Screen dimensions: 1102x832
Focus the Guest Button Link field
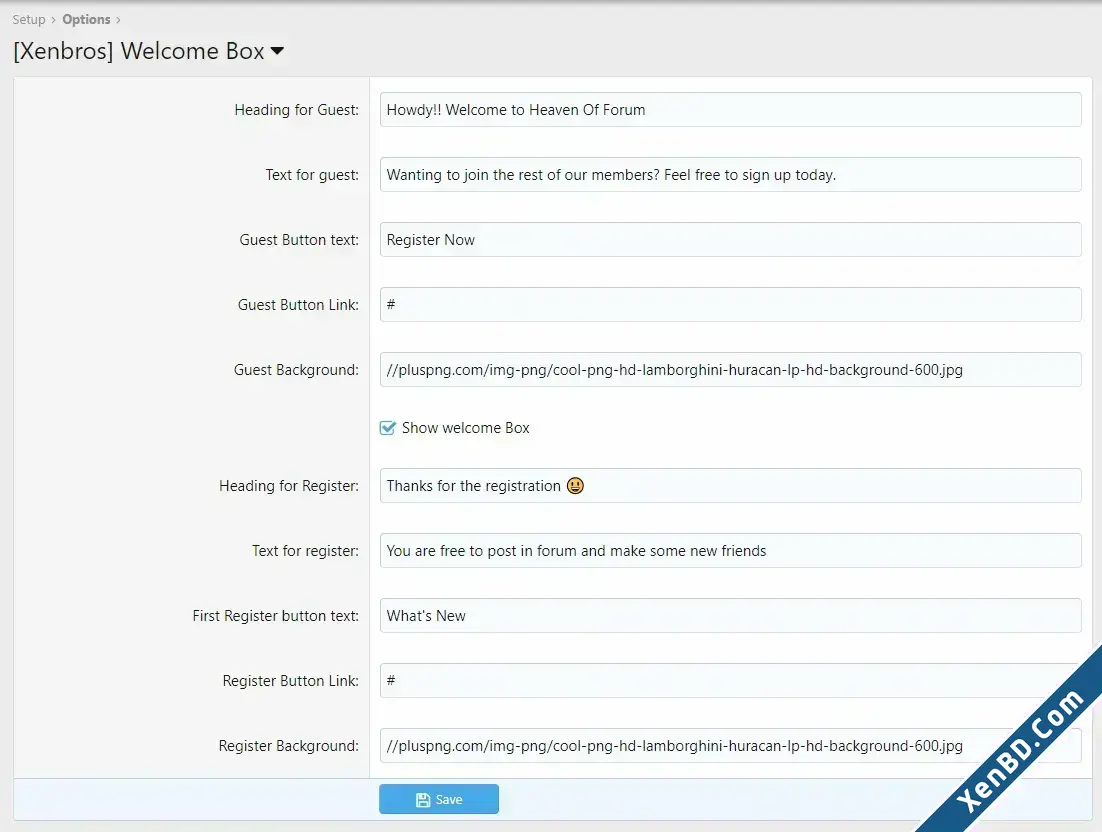(x=730, y=304)
